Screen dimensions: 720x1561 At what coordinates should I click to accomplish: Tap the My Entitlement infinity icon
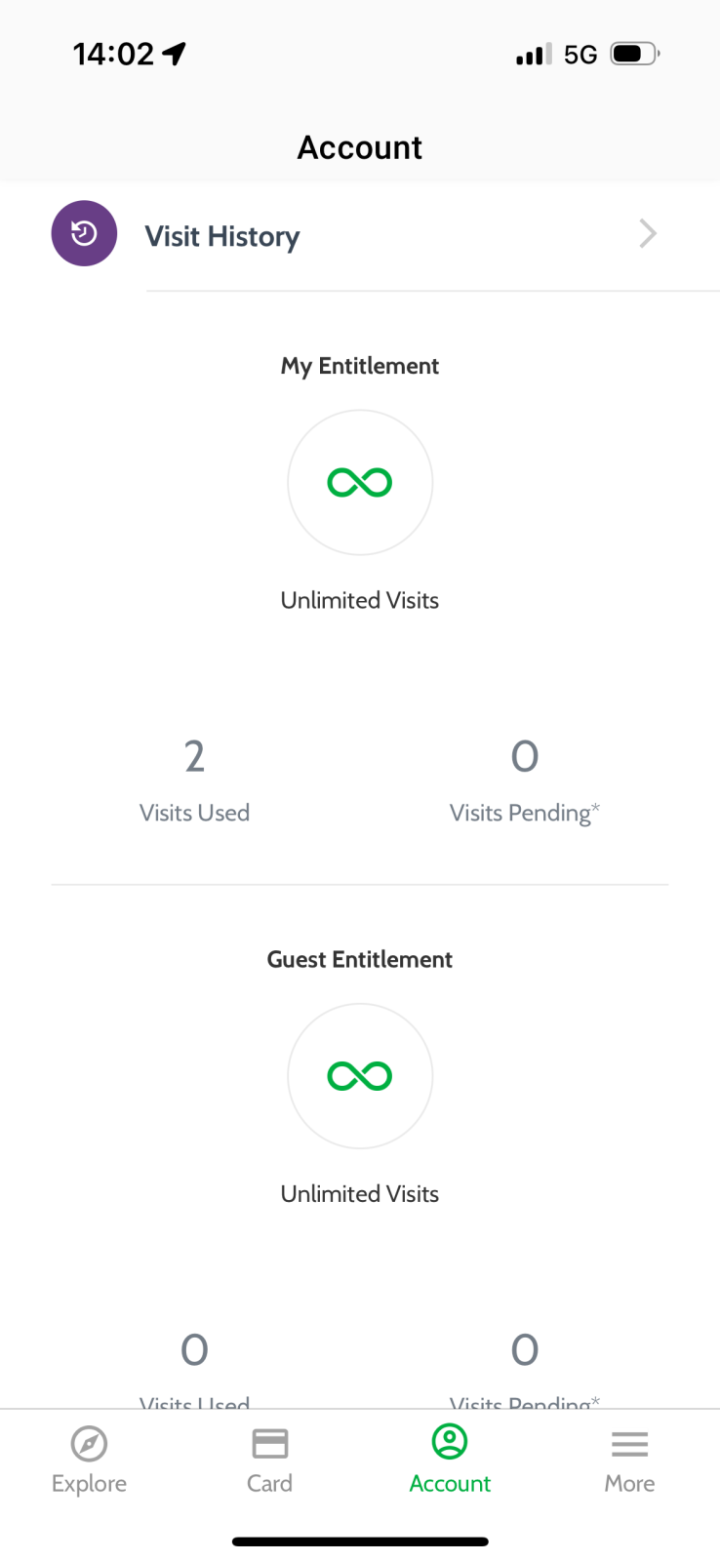click(x=360, y=483)
